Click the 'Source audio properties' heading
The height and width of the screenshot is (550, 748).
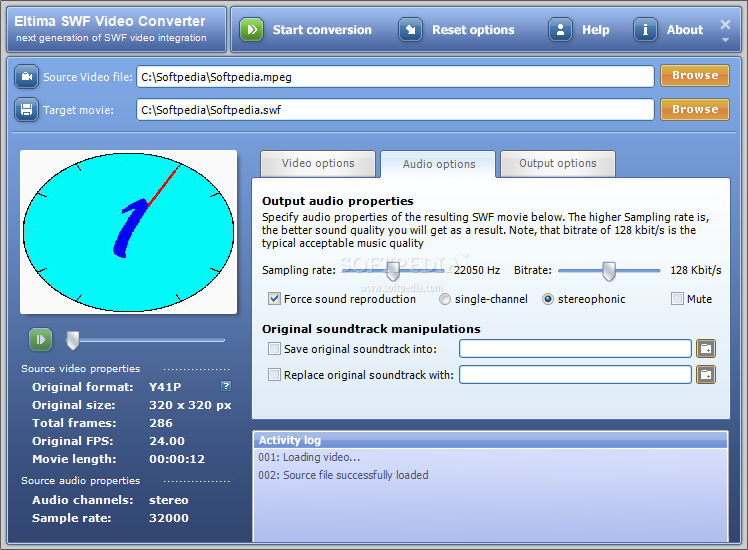[81, 481]
